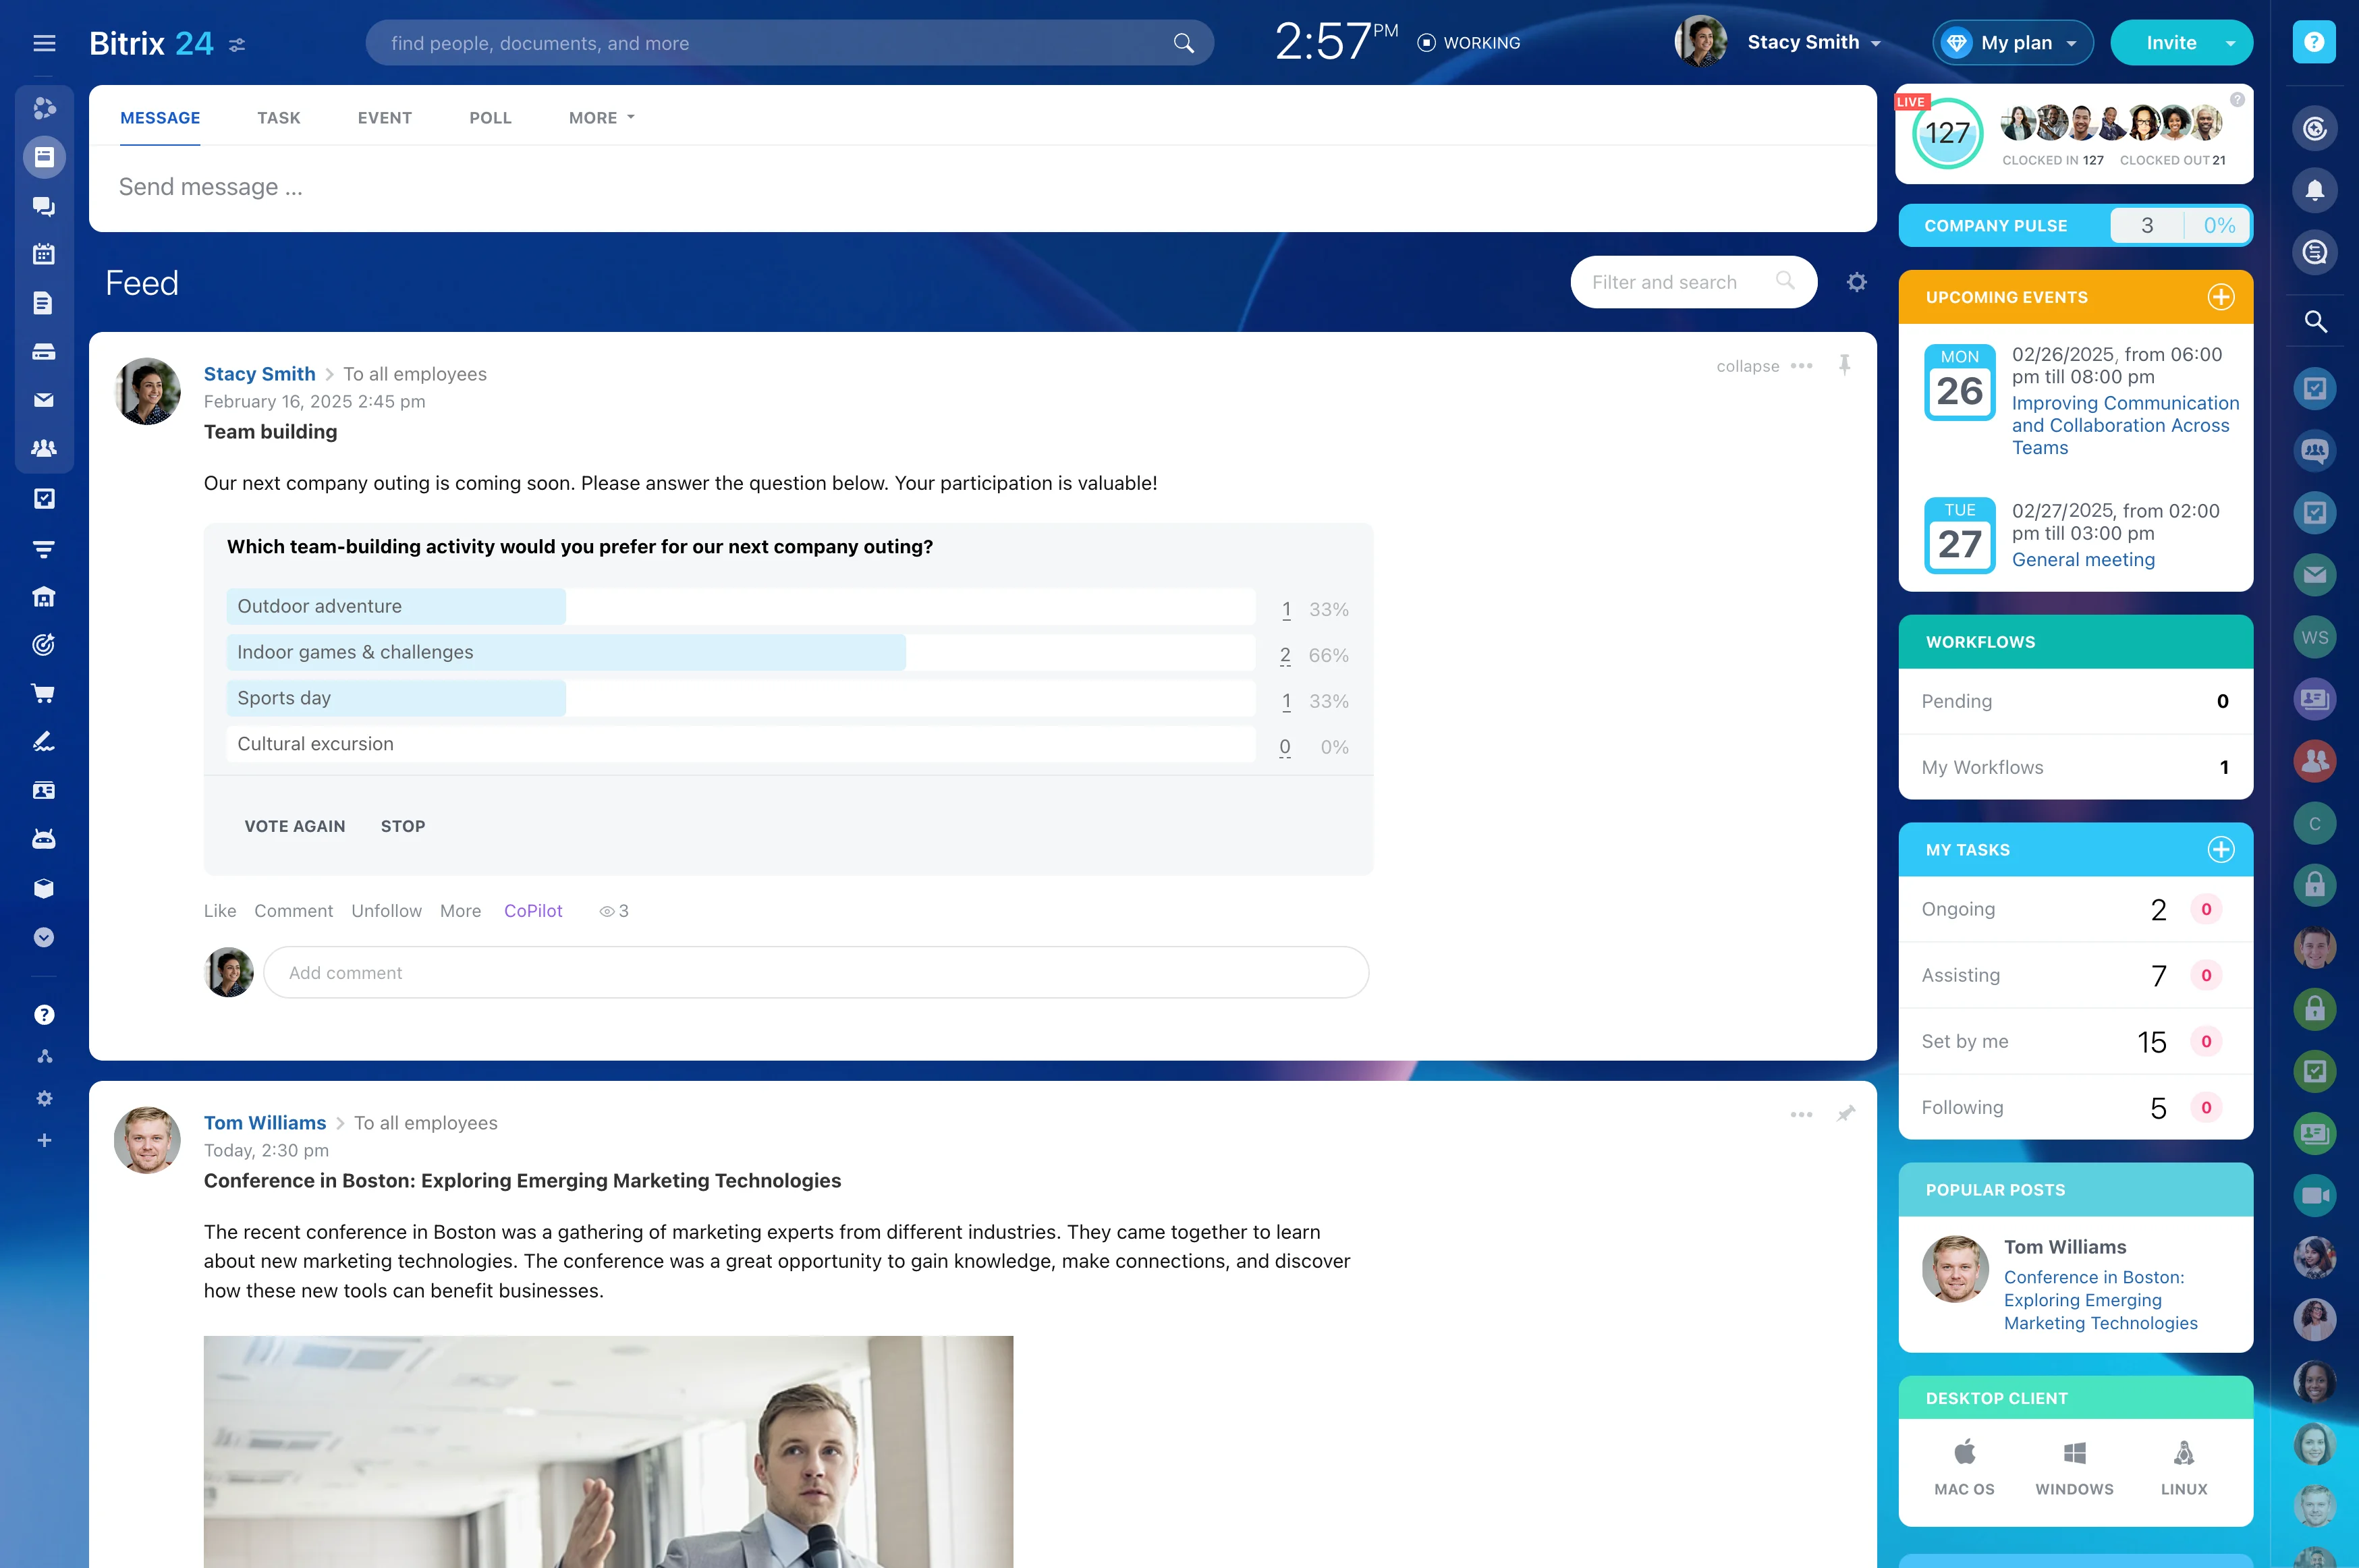Switch to the POLL tab

[x=490, y=118]
